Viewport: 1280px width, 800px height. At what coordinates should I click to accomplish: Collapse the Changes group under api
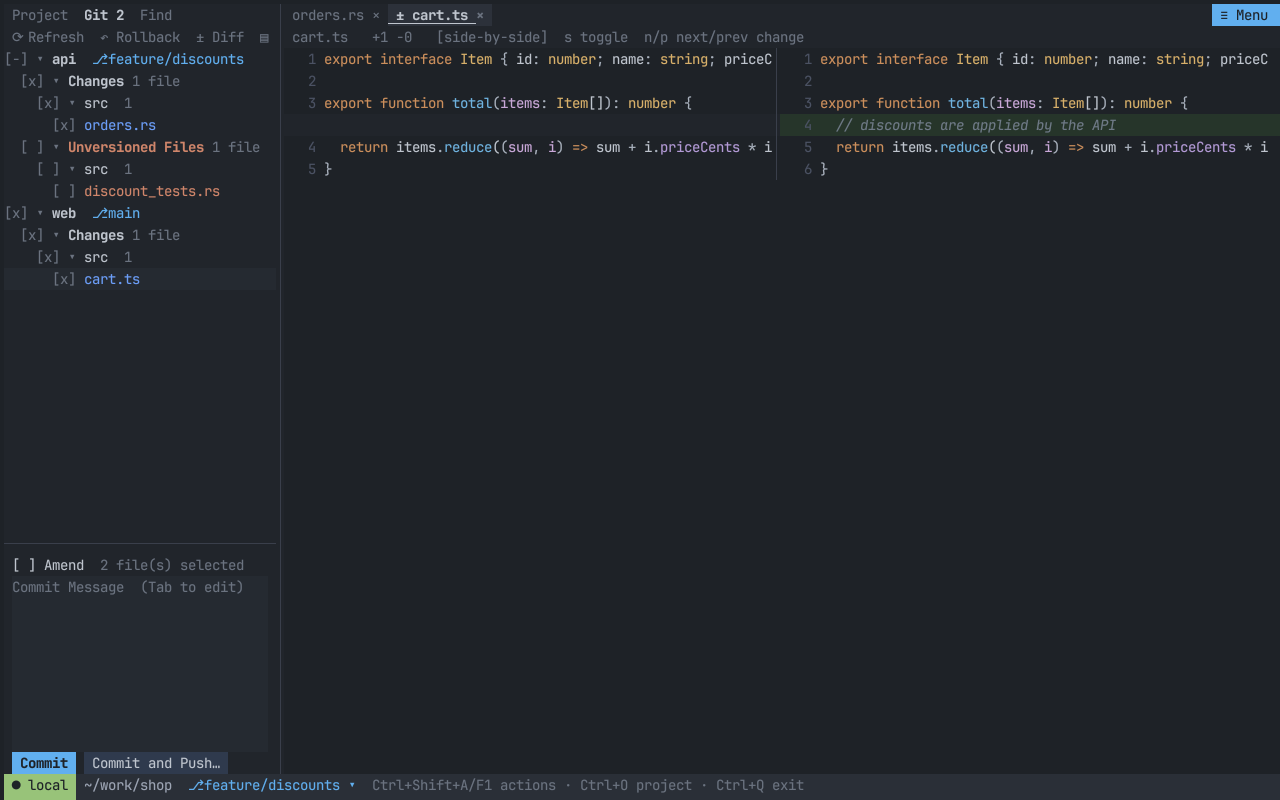56,81
